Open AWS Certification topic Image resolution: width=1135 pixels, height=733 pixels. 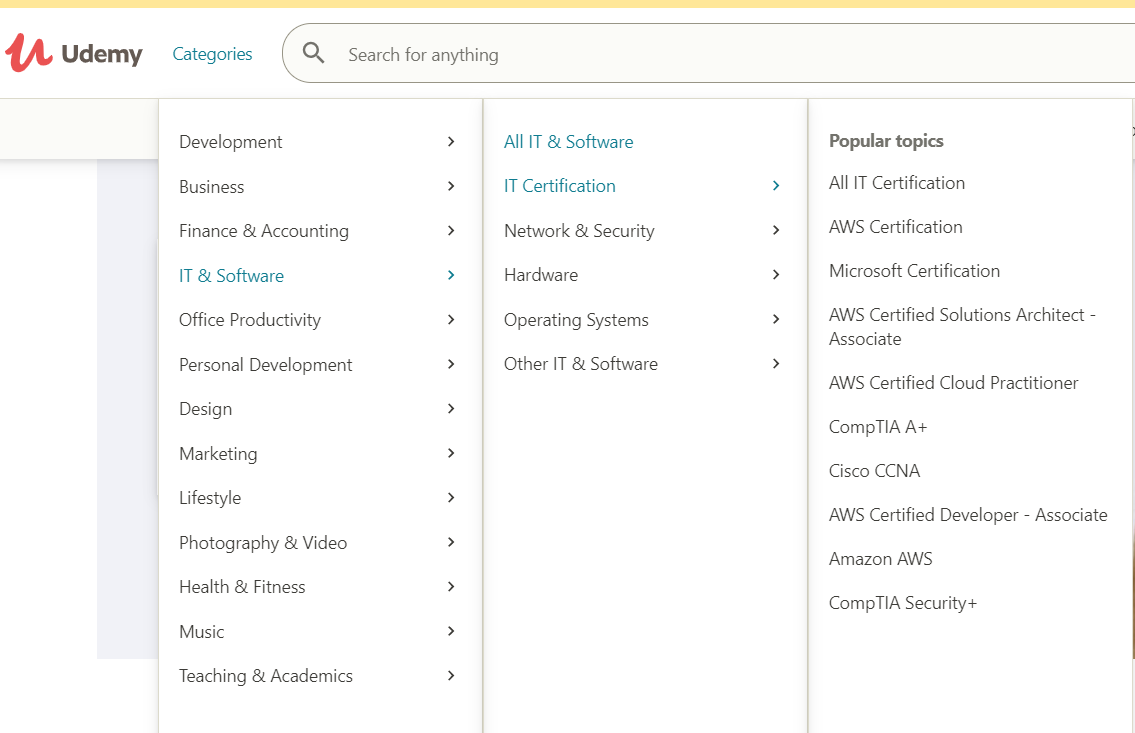(x=895, y=227)
